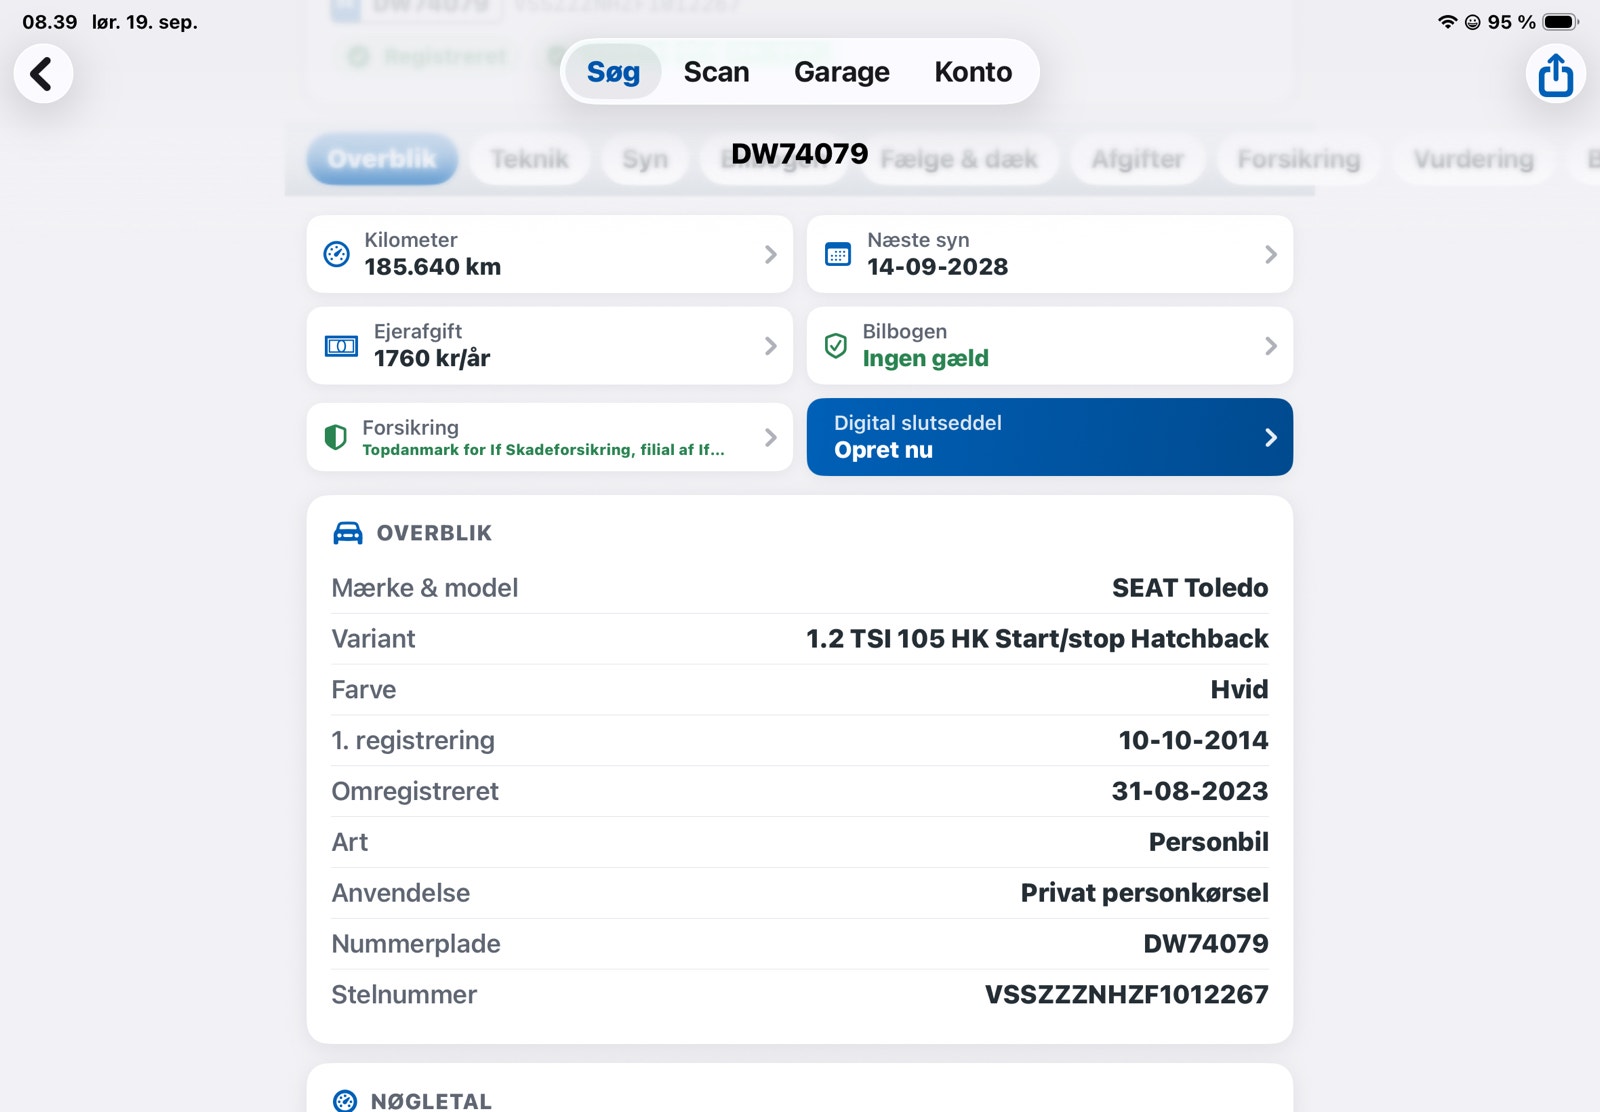
Task: Tap the Wi-Fi status icon
Action: (x=1447, y=22)
